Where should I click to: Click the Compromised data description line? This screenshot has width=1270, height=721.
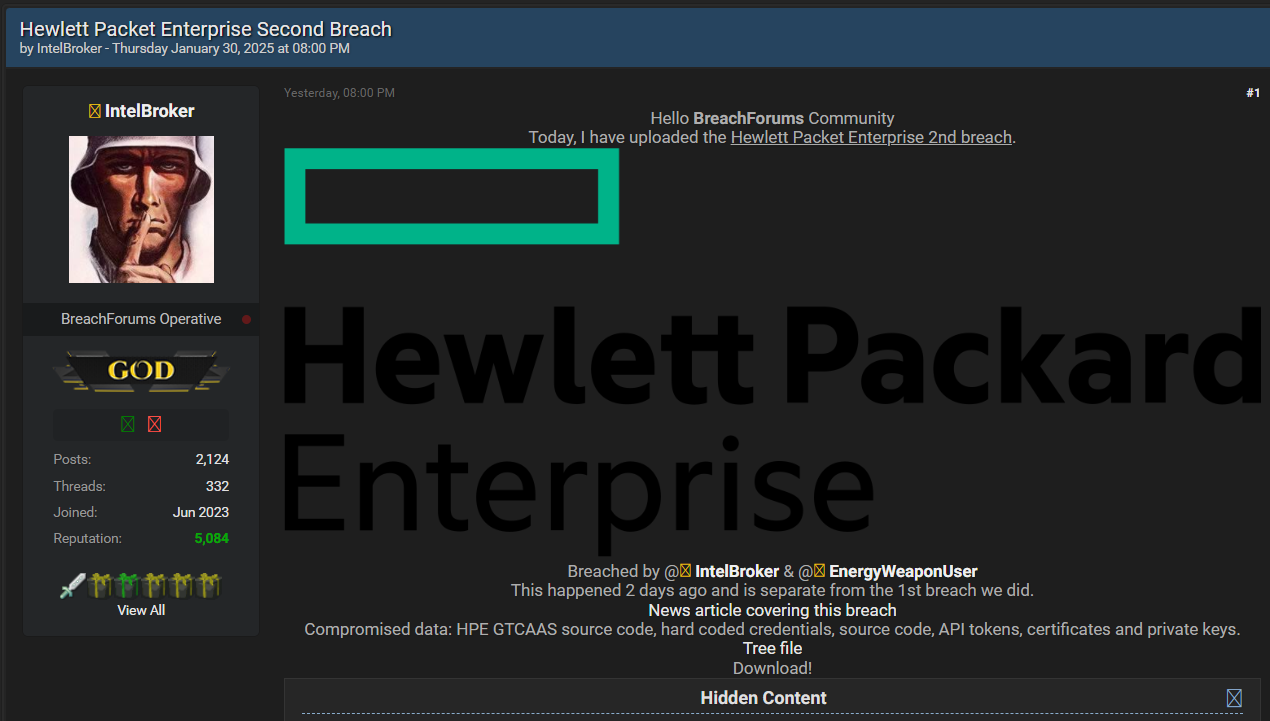(772, 629)
